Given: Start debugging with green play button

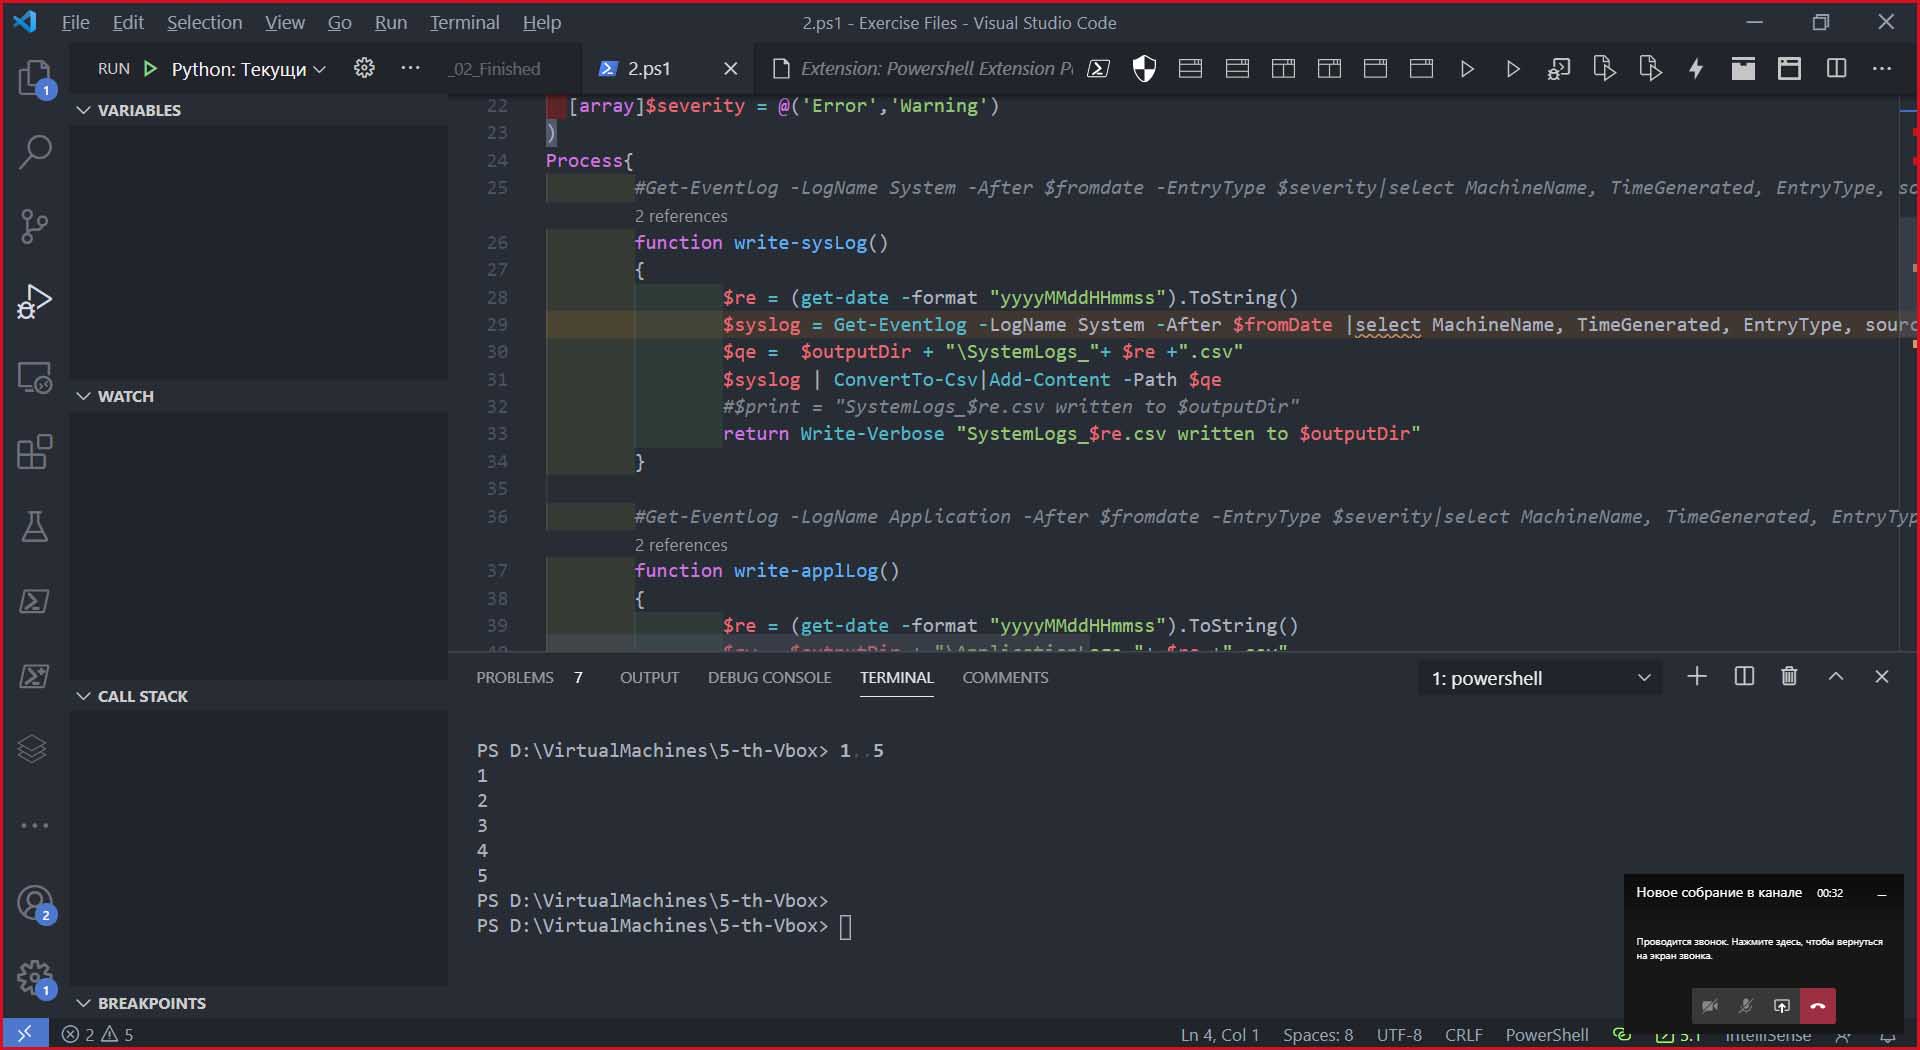Looking at the screenshot, I should tap(150, 69).
